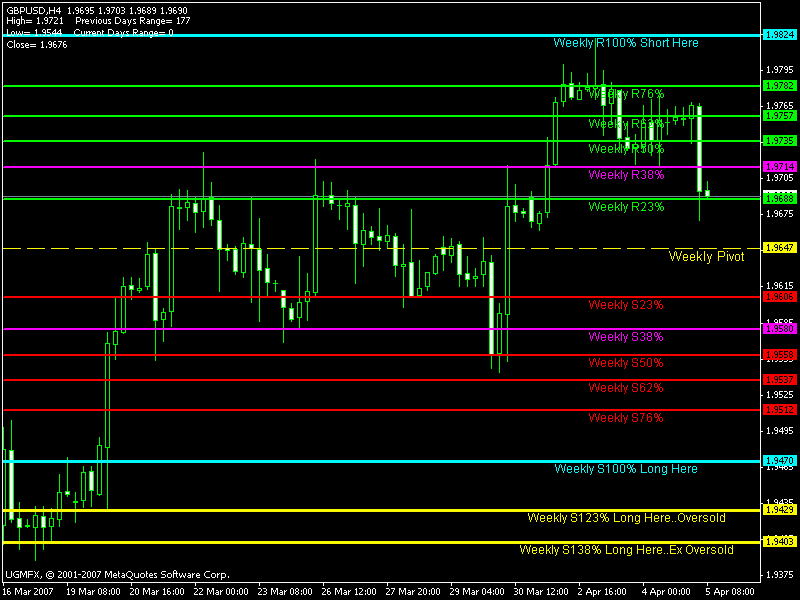This screenshot has width=800, height=600.
Task: Select the magenta 1.9714 price tag
Action: 778,166
